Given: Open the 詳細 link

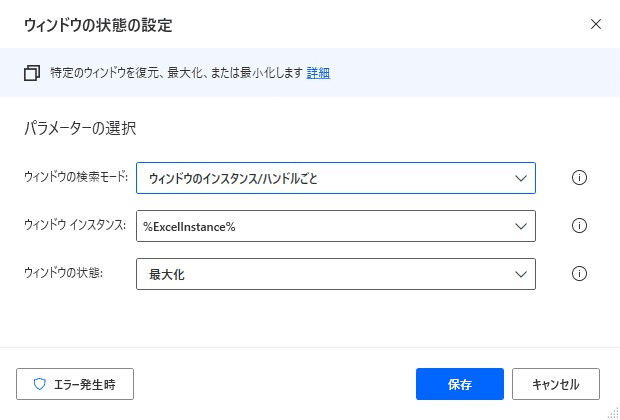Looking at the screenshot, I should click(318, 73).
